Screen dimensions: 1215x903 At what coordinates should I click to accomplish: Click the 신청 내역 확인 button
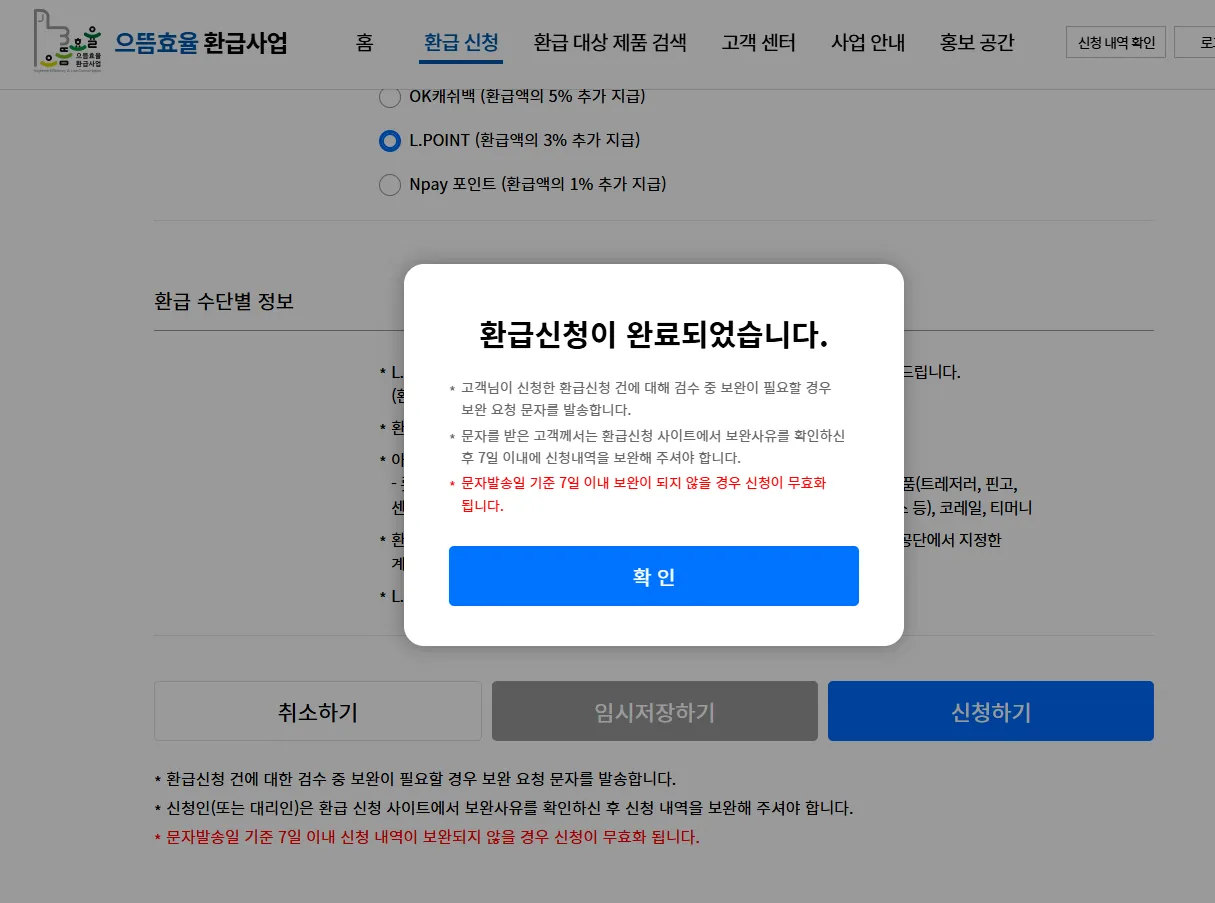point(1116,43)
